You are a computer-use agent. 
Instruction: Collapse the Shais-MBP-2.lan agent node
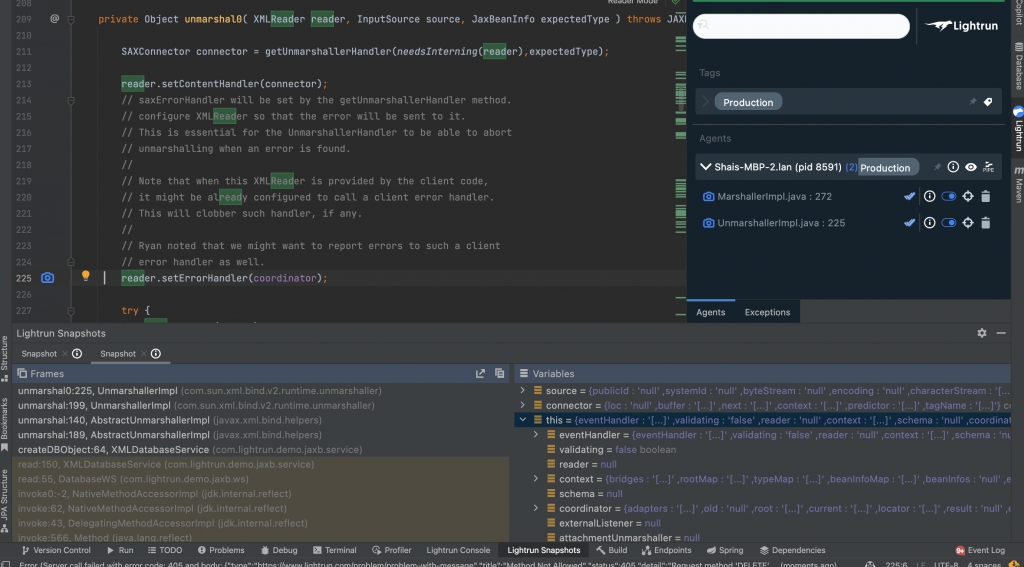coord(706,167)
